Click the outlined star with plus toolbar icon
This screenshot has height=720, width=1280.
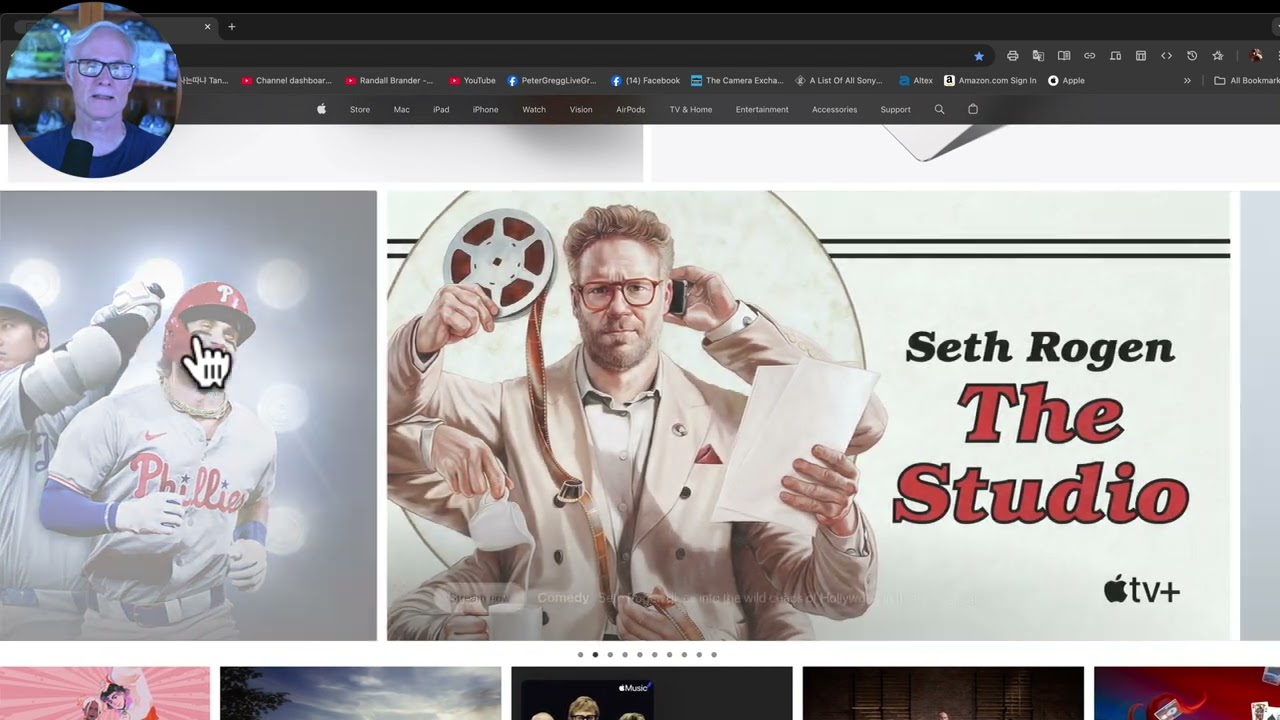[x=1218, y=56]
